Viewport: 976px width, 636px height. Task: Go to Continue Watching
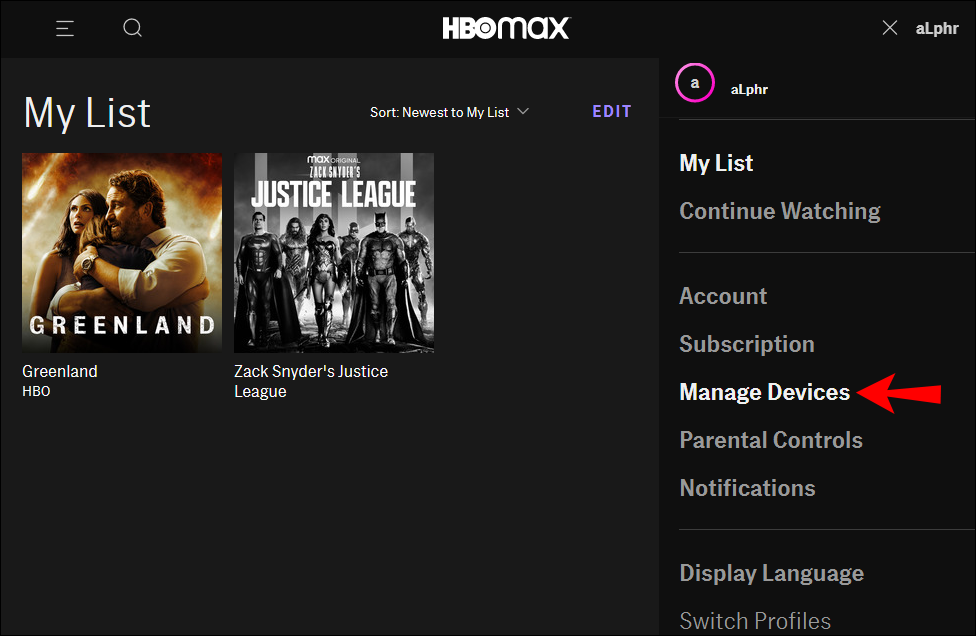tap(779, 211)
